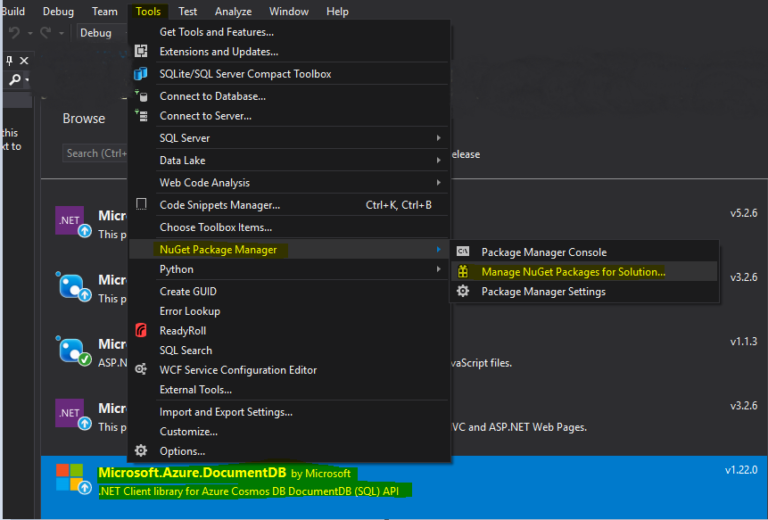Open the Team menu
Image resolution: width=768 pixels, height=520 pixels.
click(x=105, y=11)
